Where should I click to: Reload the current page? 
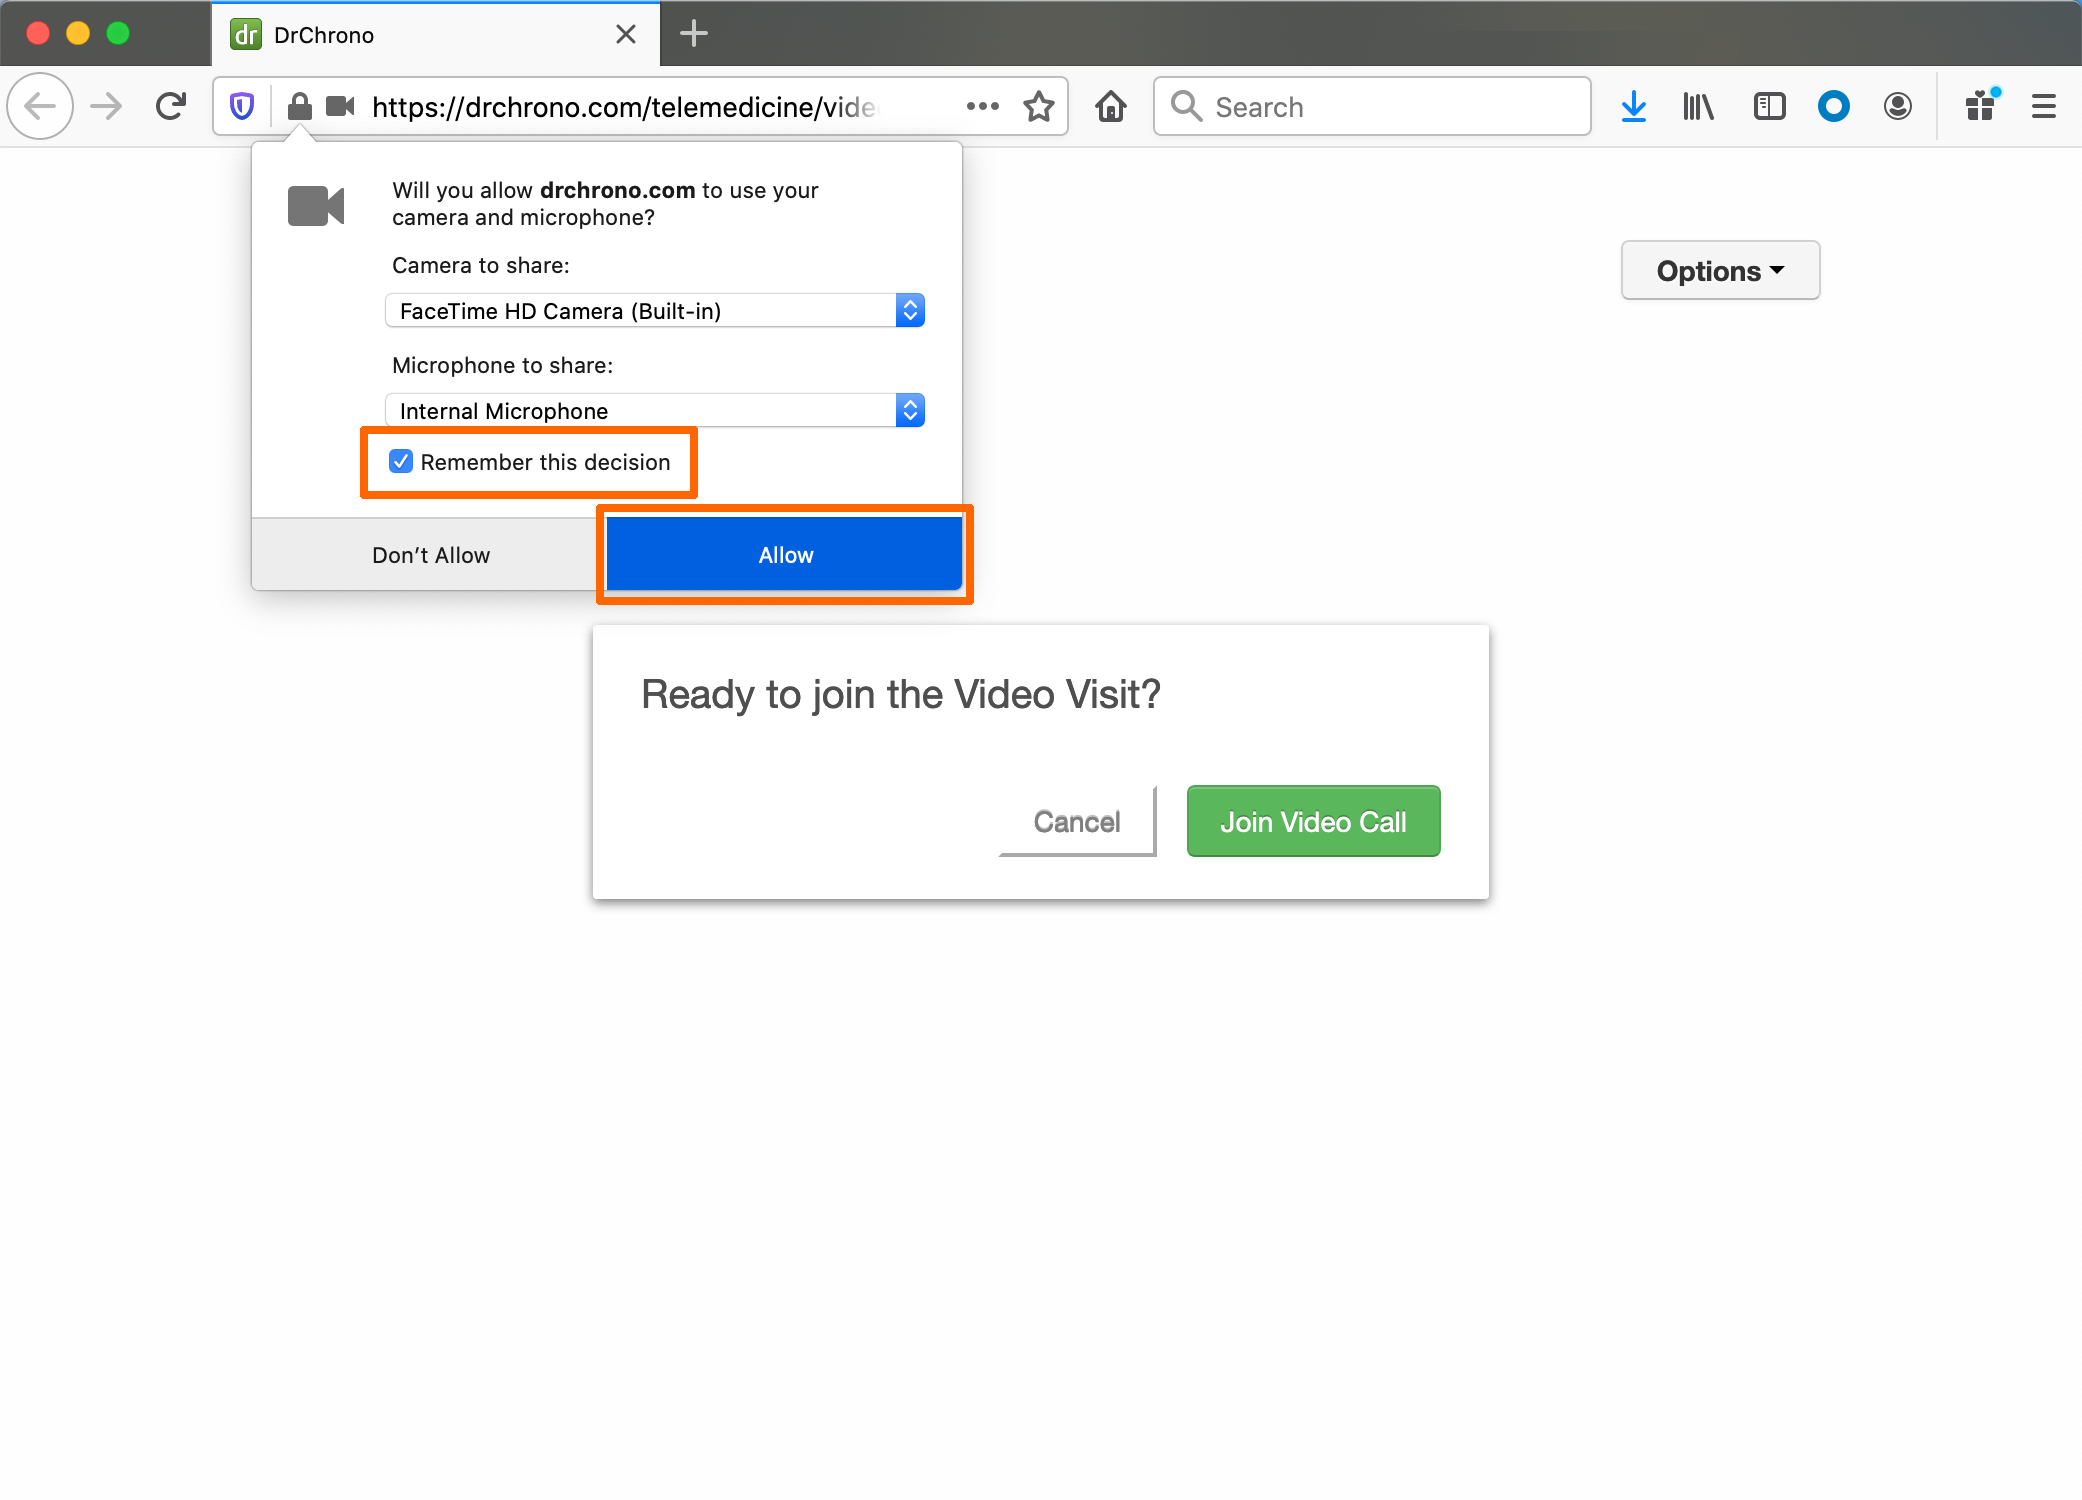[171, 106]
